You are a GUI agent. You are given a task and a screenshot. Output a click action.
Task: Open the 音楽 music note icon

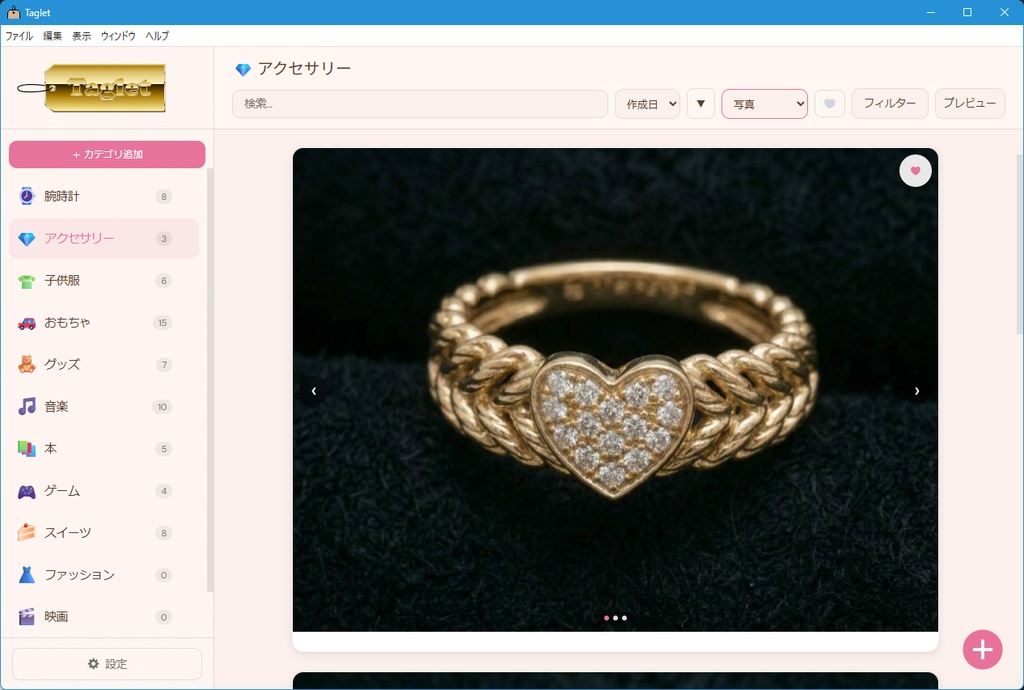[27, 406]
